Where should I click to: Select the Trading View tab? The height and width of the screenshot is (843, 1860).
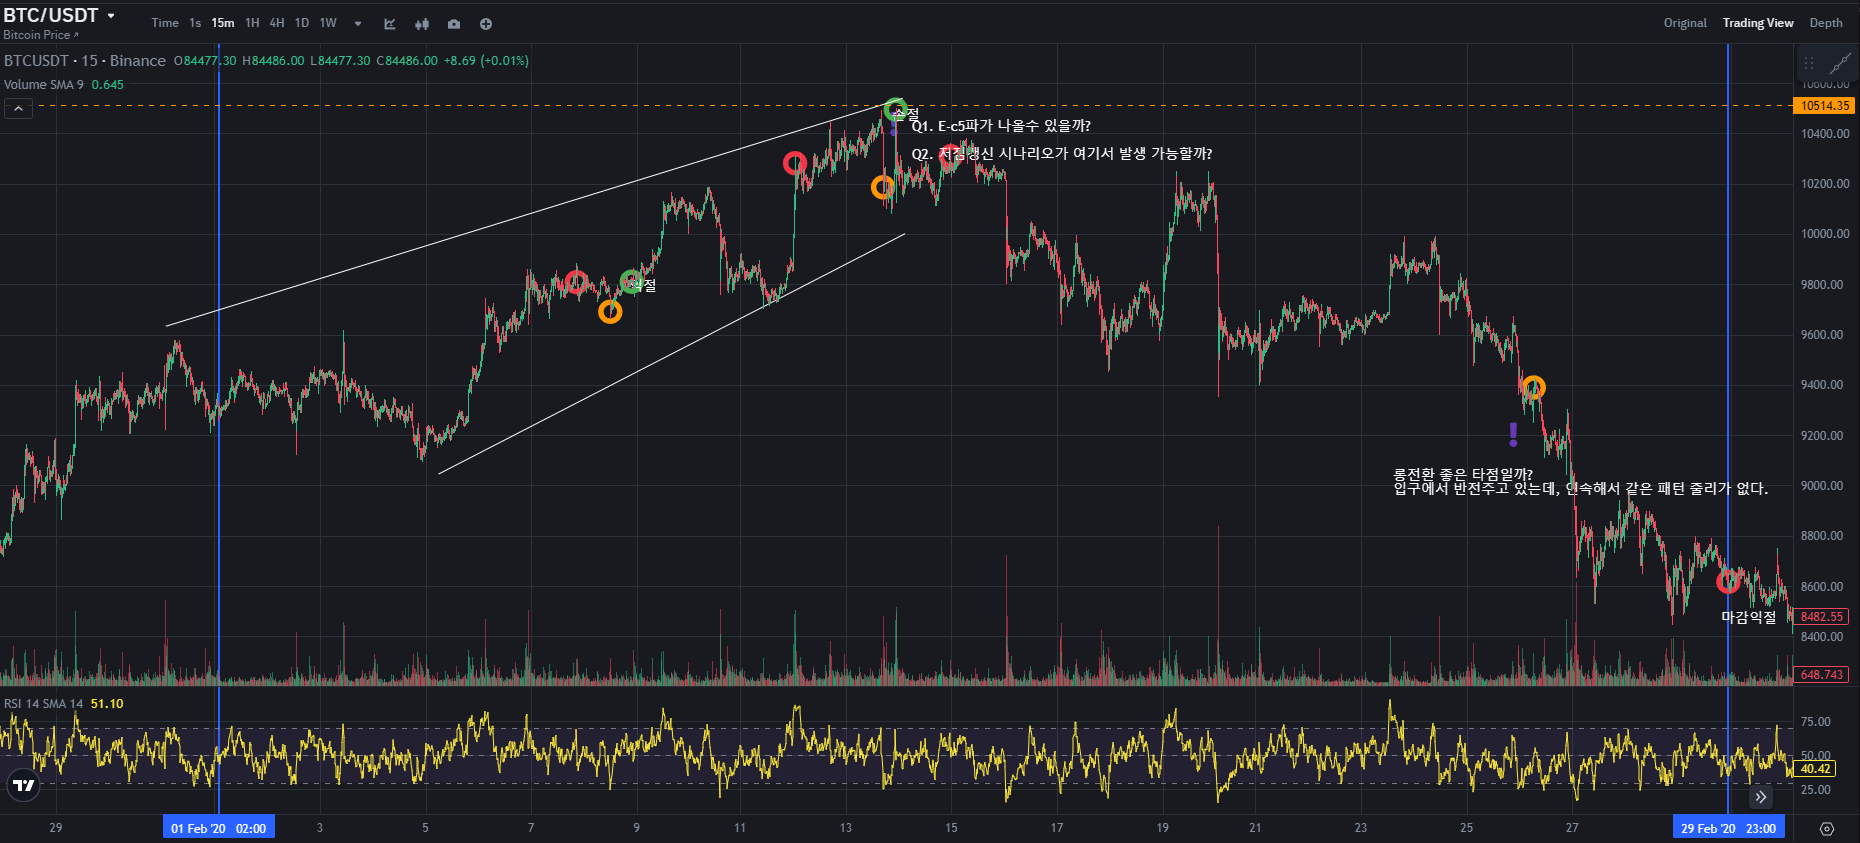tap(1758, 23)
